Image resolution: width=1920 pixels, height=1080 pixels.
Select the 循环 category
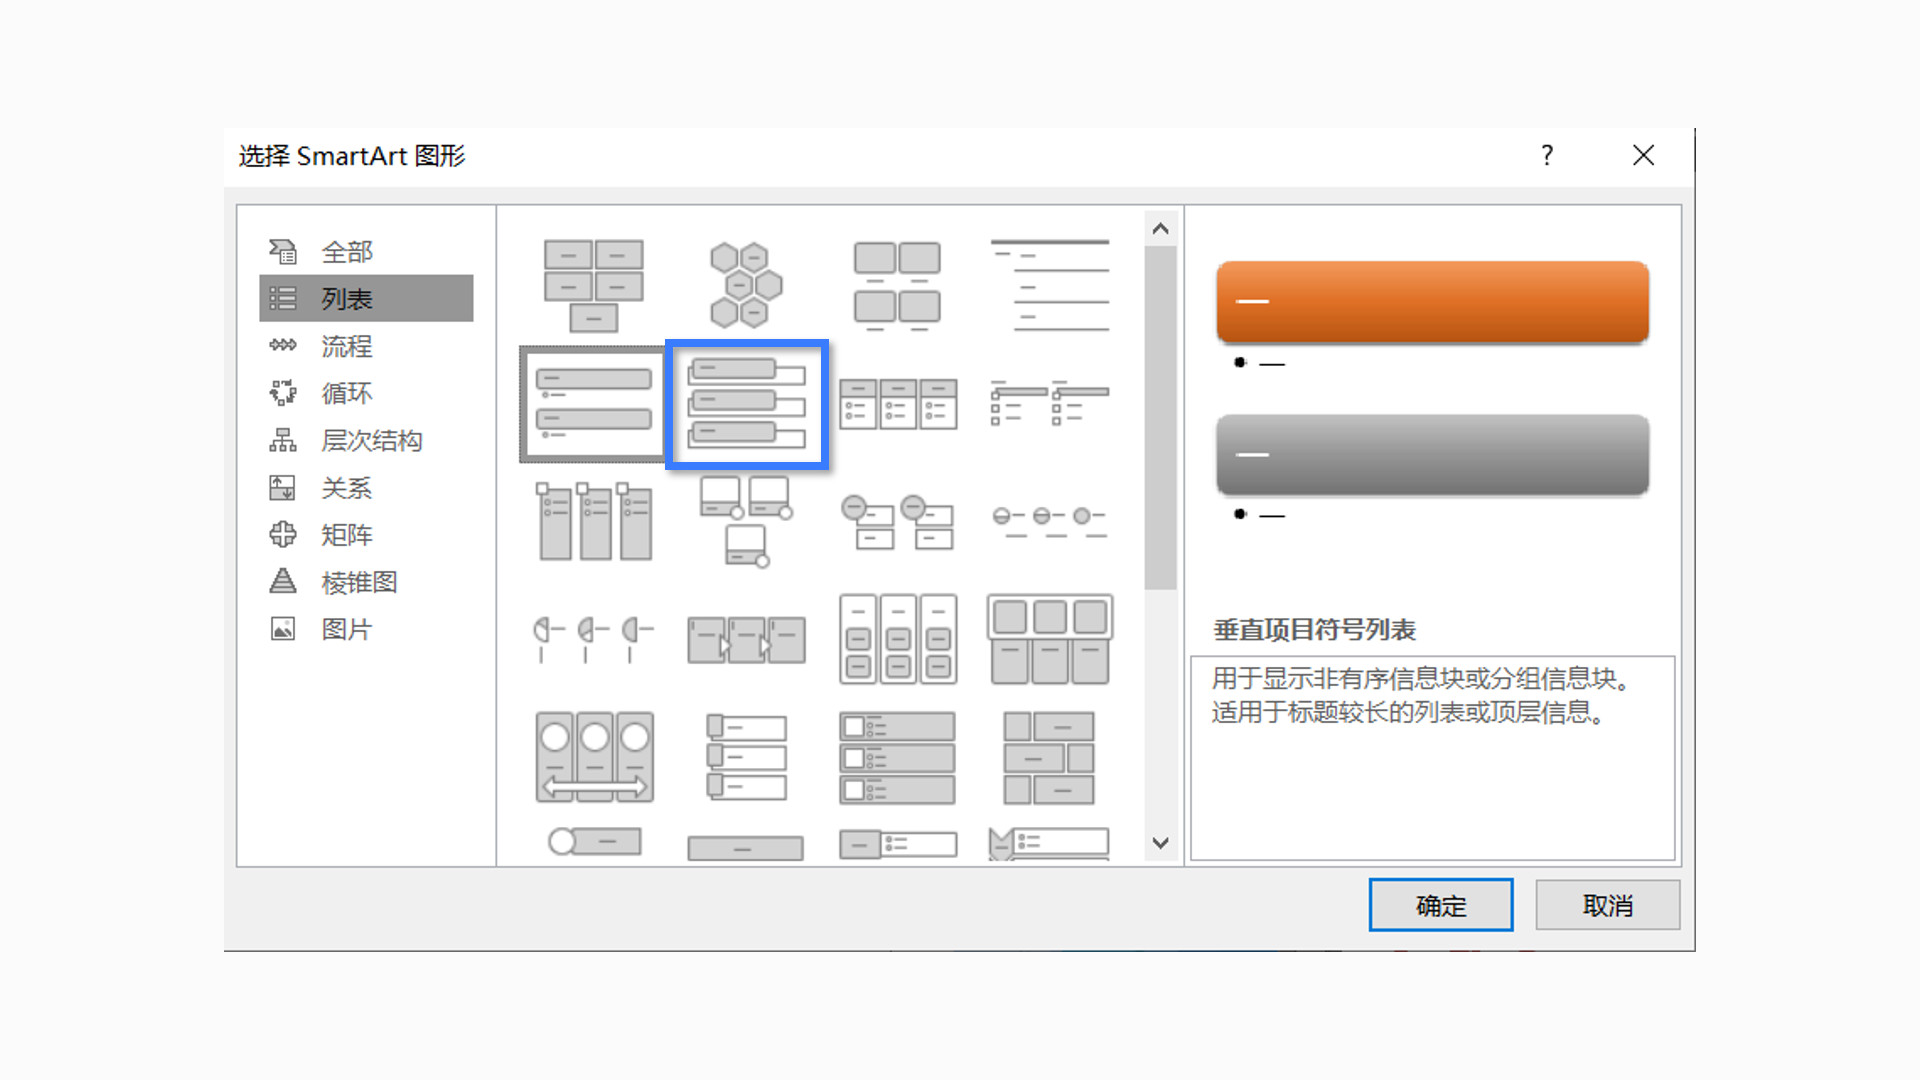point(346,393)
